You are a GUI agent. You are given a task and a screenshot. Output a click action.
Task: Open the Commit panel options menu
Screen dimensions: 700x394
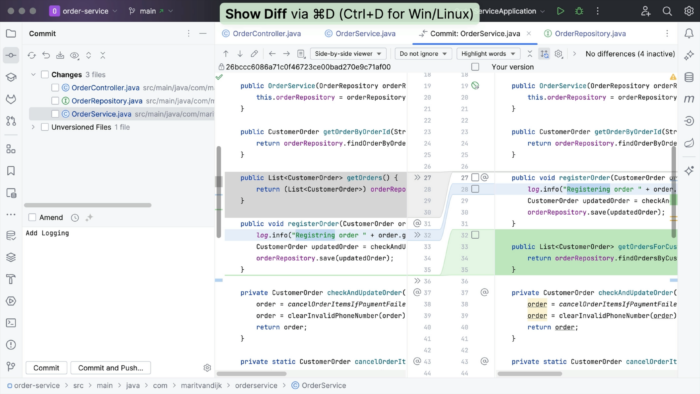click(188, 33)
